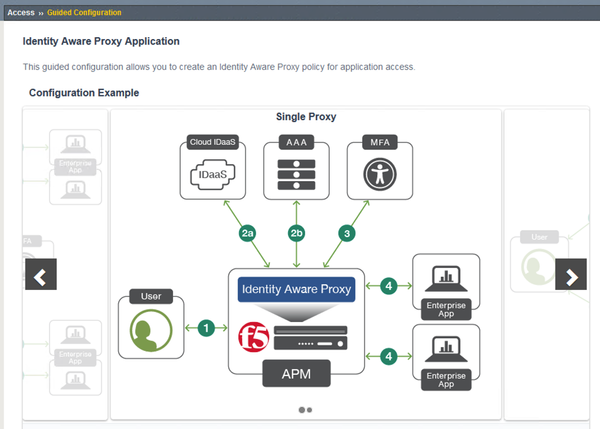Click the Single Proxy slide title
This screenshot has width=600, height=429.
[306, 117]
